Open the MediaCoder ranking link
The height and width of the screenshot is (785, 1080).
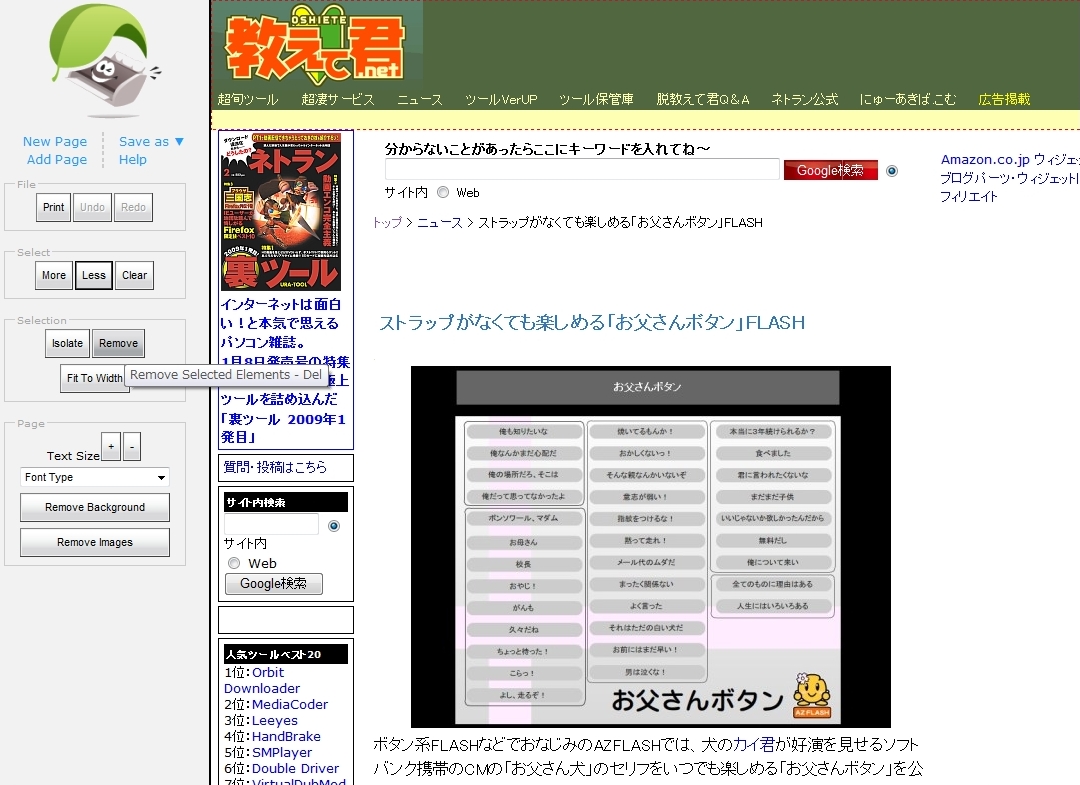coord(290,704)
